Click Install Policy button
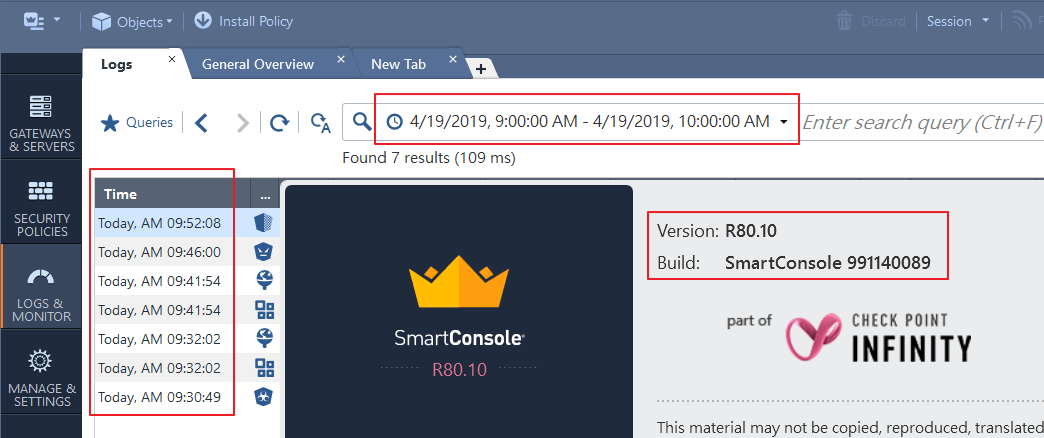The image size is (1044, 438). (243, 21)
